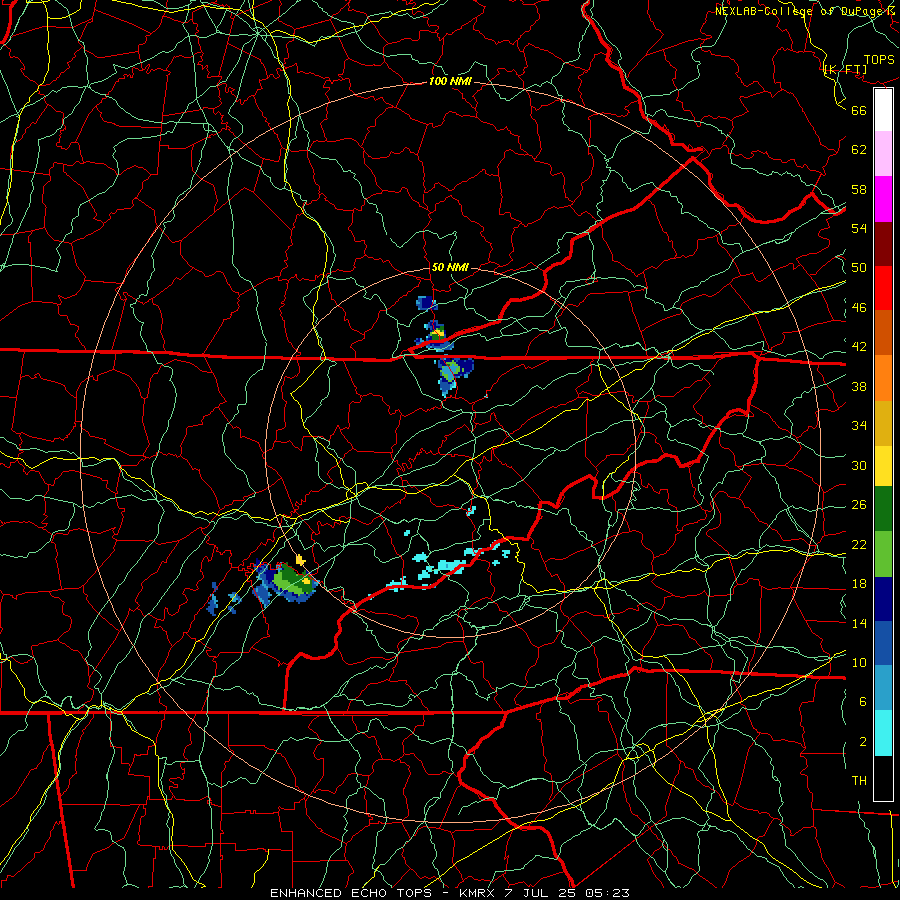This screenshot has width=900, height=900.
Task: Click the 14 legend value
Action: point(859,623)
